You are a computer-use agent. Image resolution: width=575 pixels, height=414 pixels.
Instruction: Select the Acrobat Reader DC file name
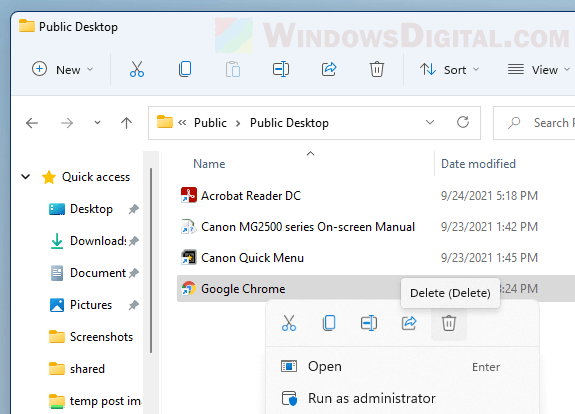(x=251, y=196)
